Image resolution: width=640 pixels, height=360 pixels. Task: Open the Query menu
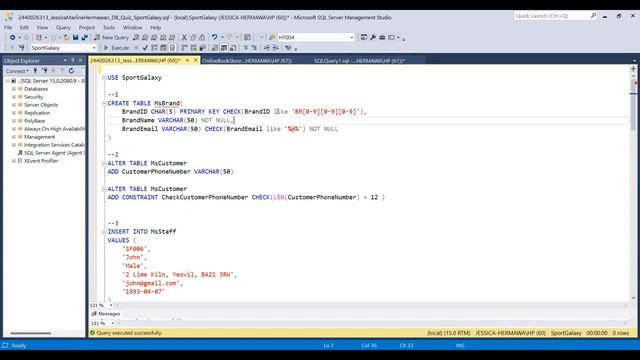[x=63, y=27]
